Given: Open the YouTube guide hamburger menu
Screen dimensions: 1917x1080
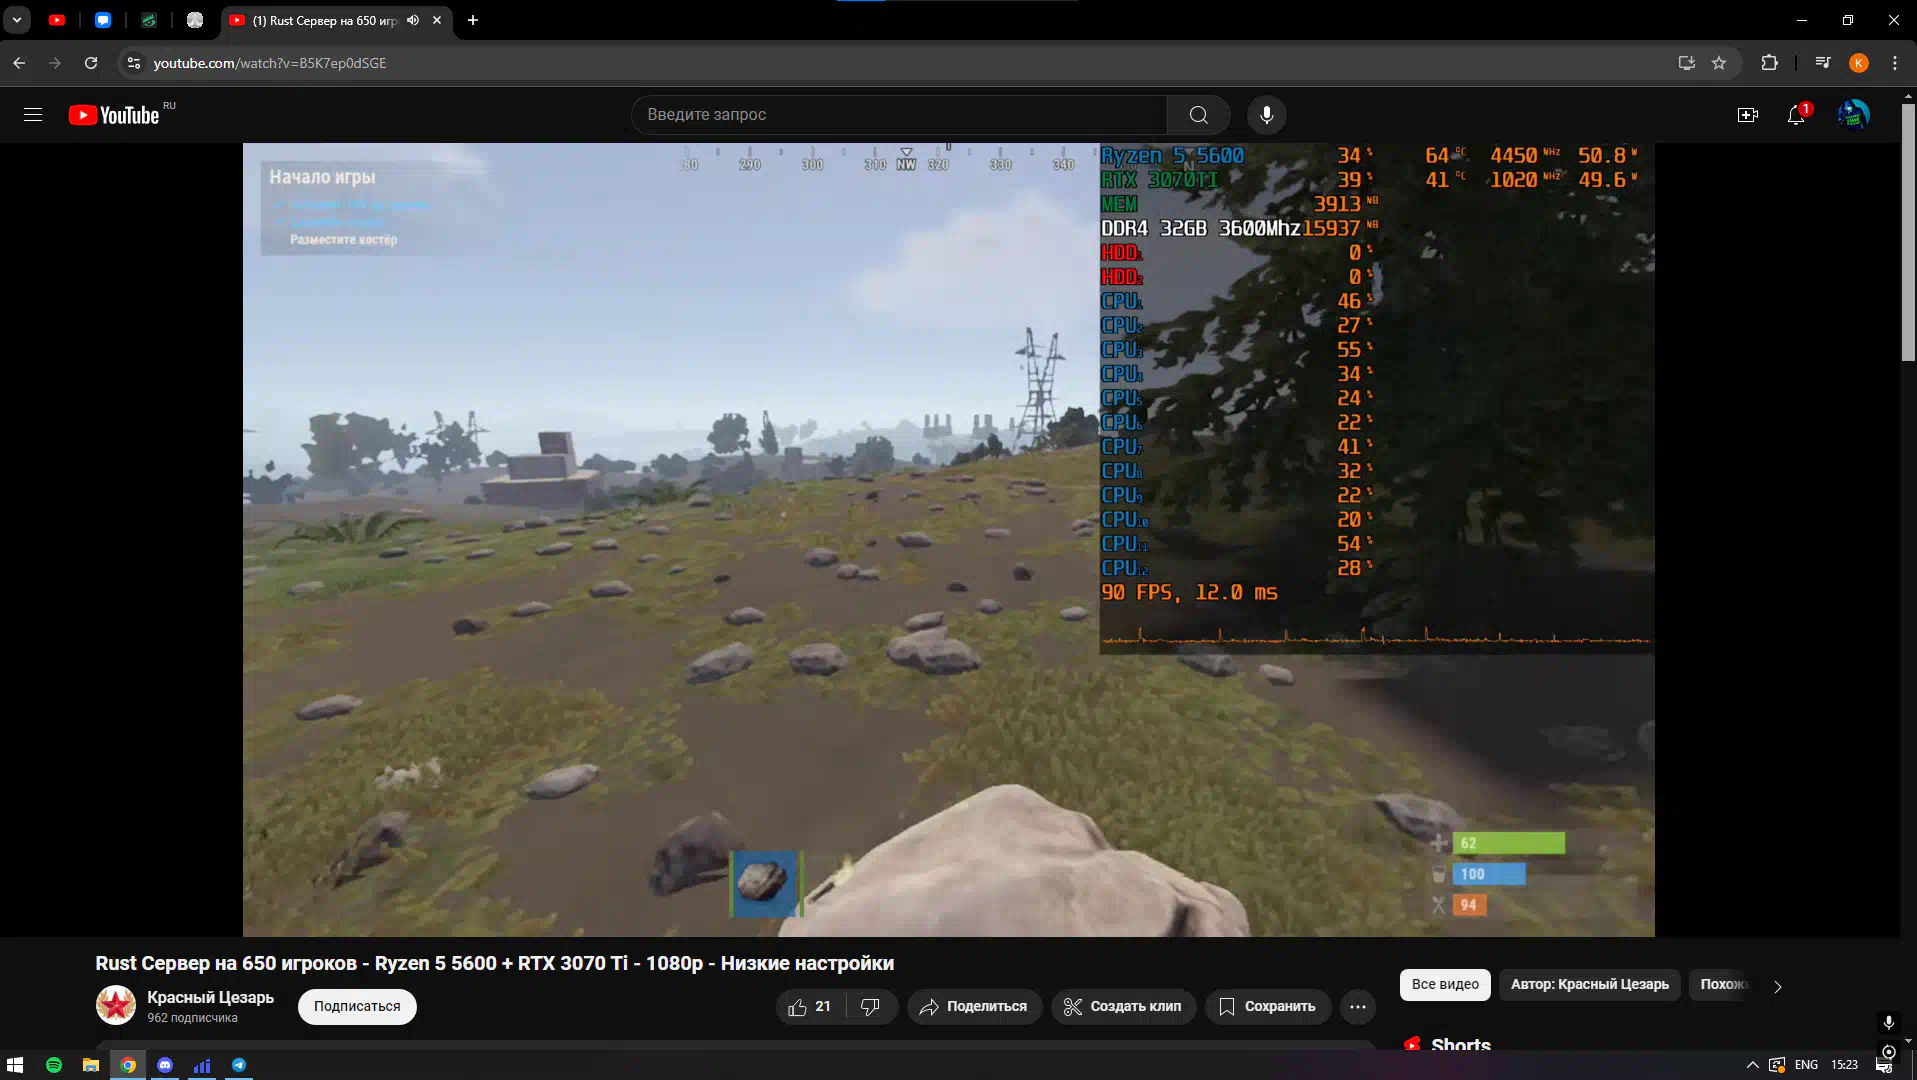Looking at the screenshot, I should pos(33,115).
